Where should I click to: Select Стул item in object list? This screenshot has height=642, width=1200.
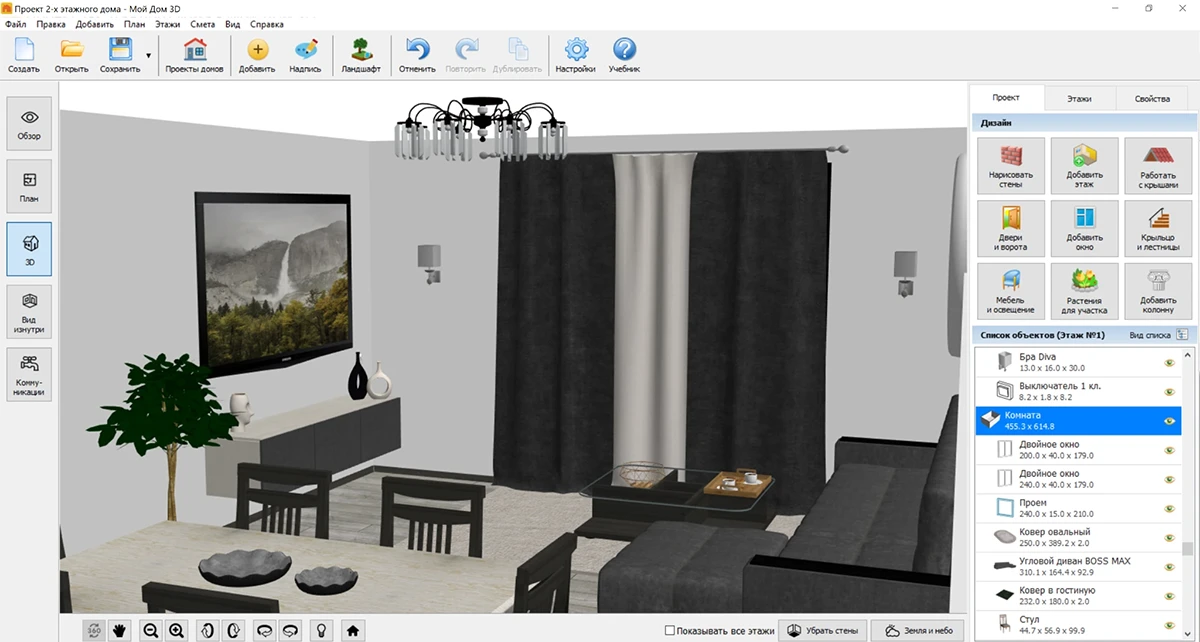(1078, 624)
